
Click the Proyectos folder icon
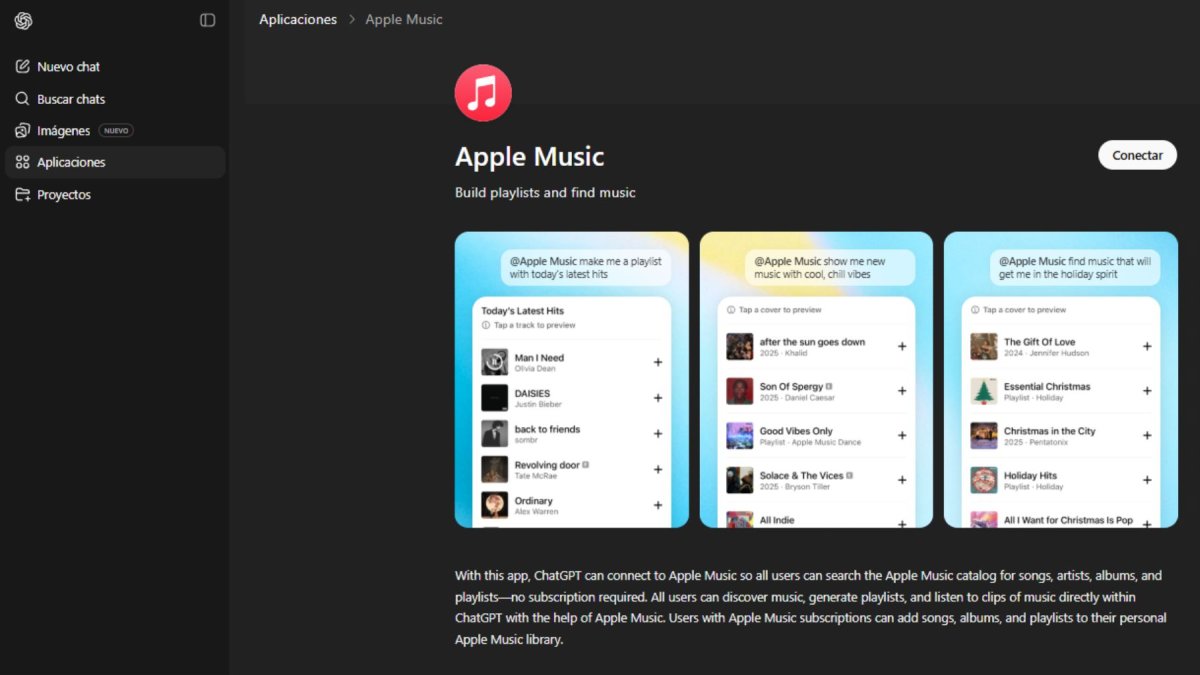[x=22, y=194]
